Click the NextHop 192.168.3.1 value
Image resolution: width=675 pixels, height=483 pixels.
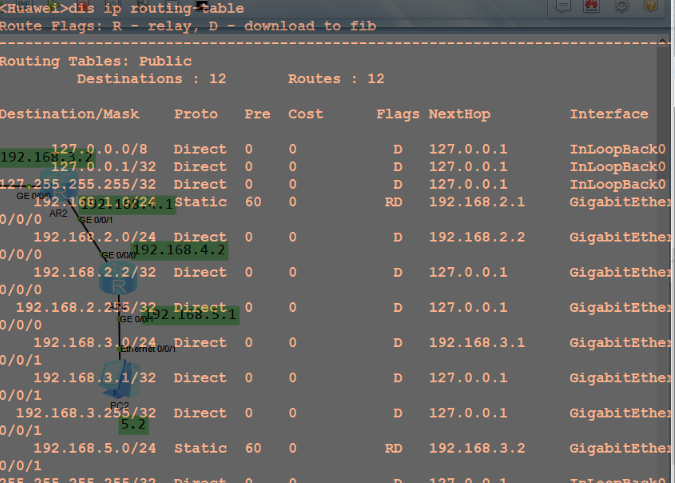477,343
